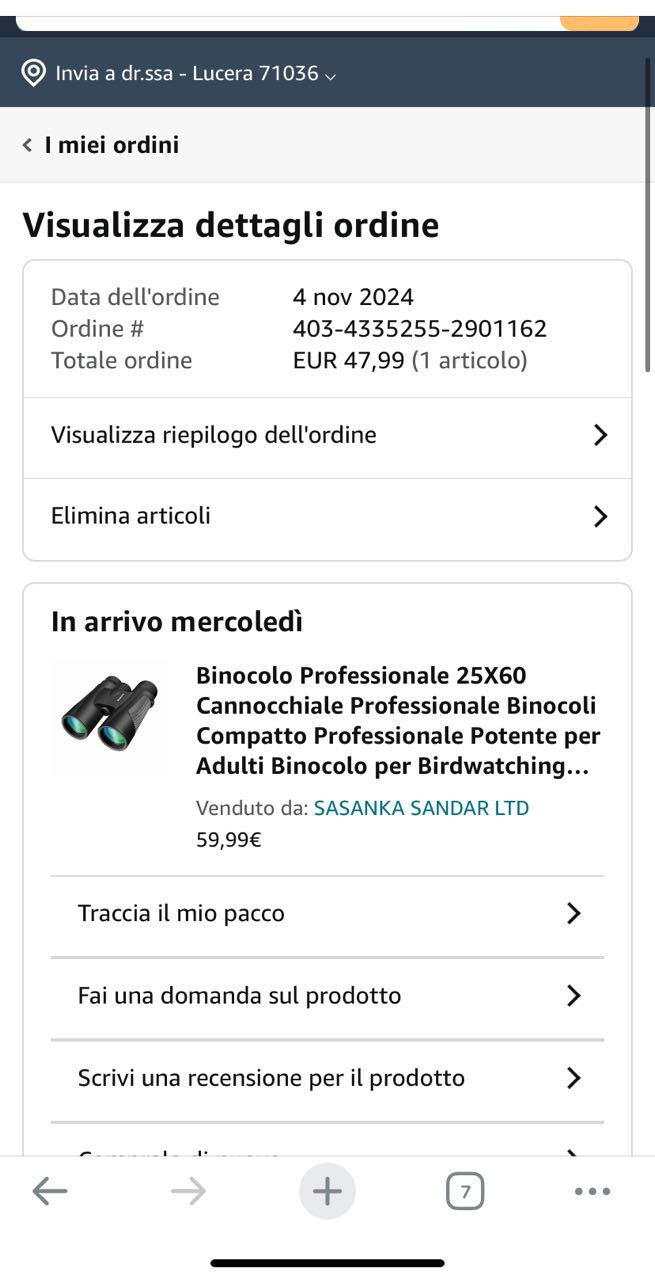Open Binocolo Professionale 25X60 product title
The height and width of the screenshot is (1280, 655).
(397, 720)
